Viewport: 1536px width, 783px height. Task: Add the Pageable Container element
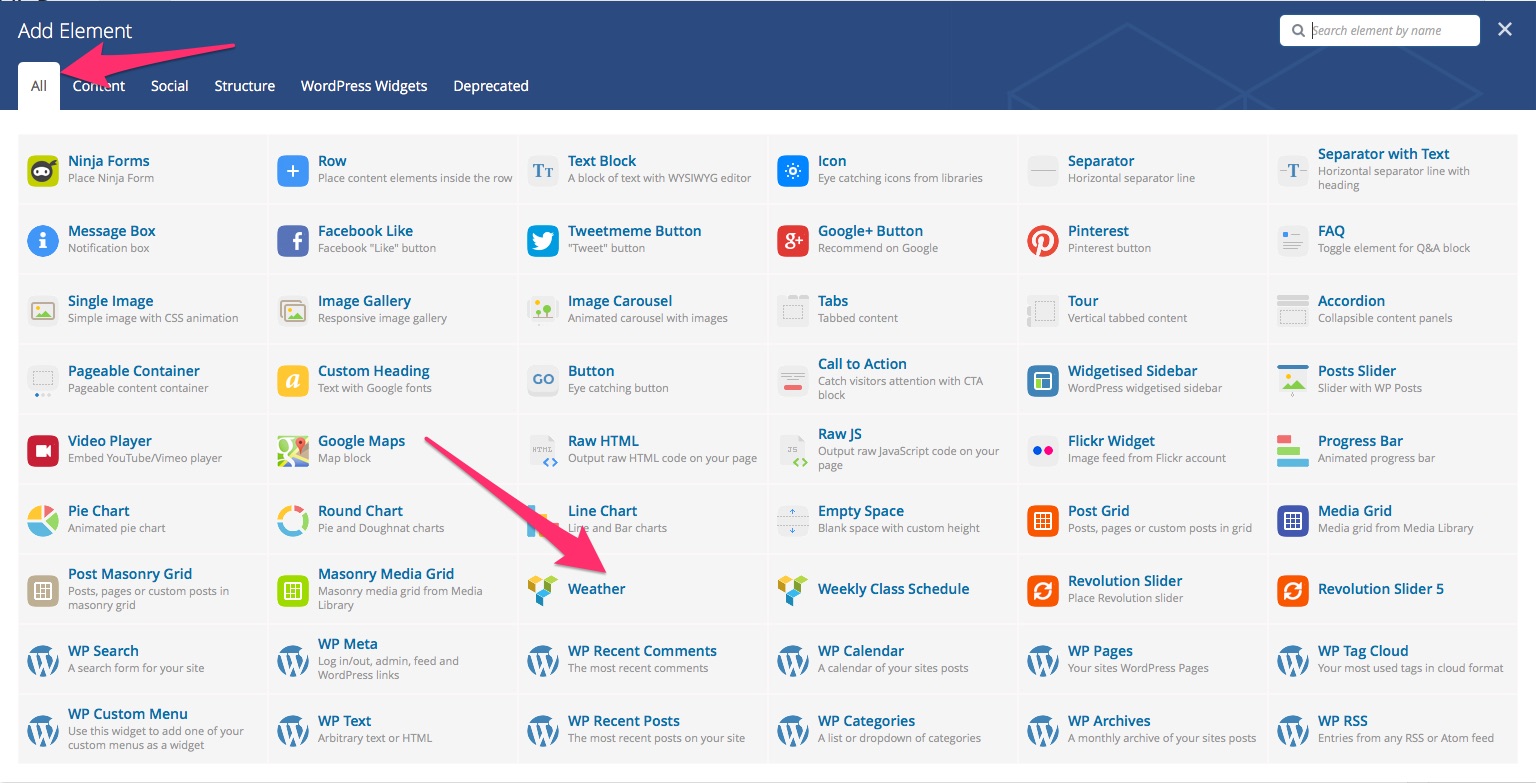click(x=143, y=379)
